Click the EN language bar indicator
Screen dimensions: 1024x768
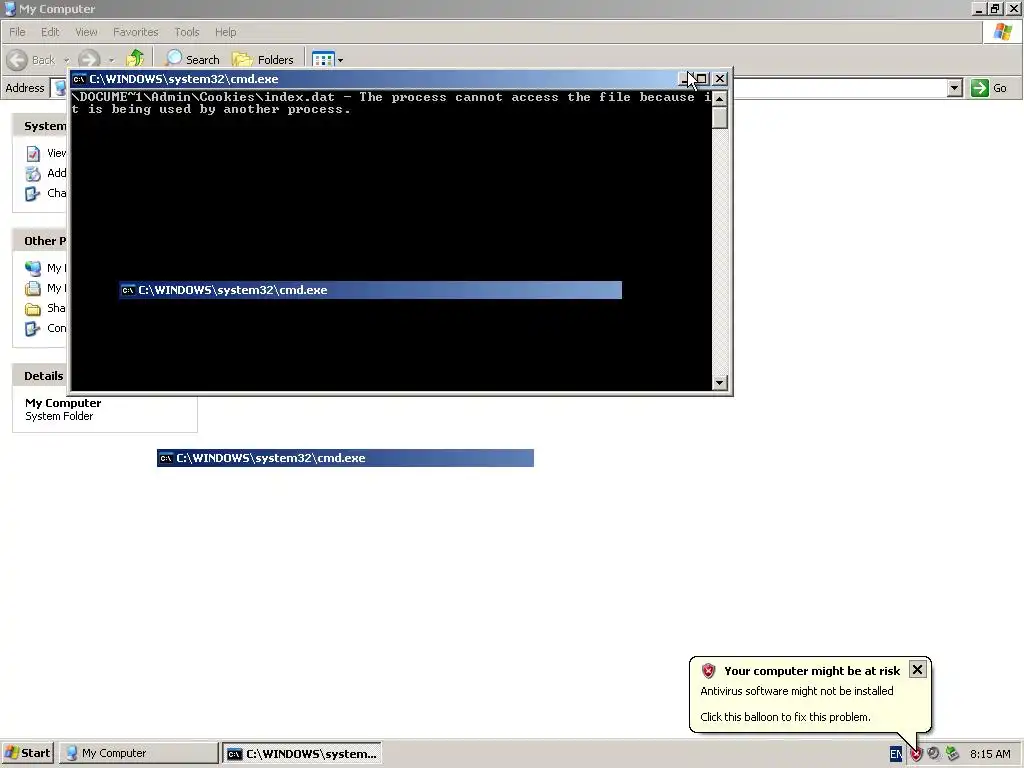pos(895,754)
